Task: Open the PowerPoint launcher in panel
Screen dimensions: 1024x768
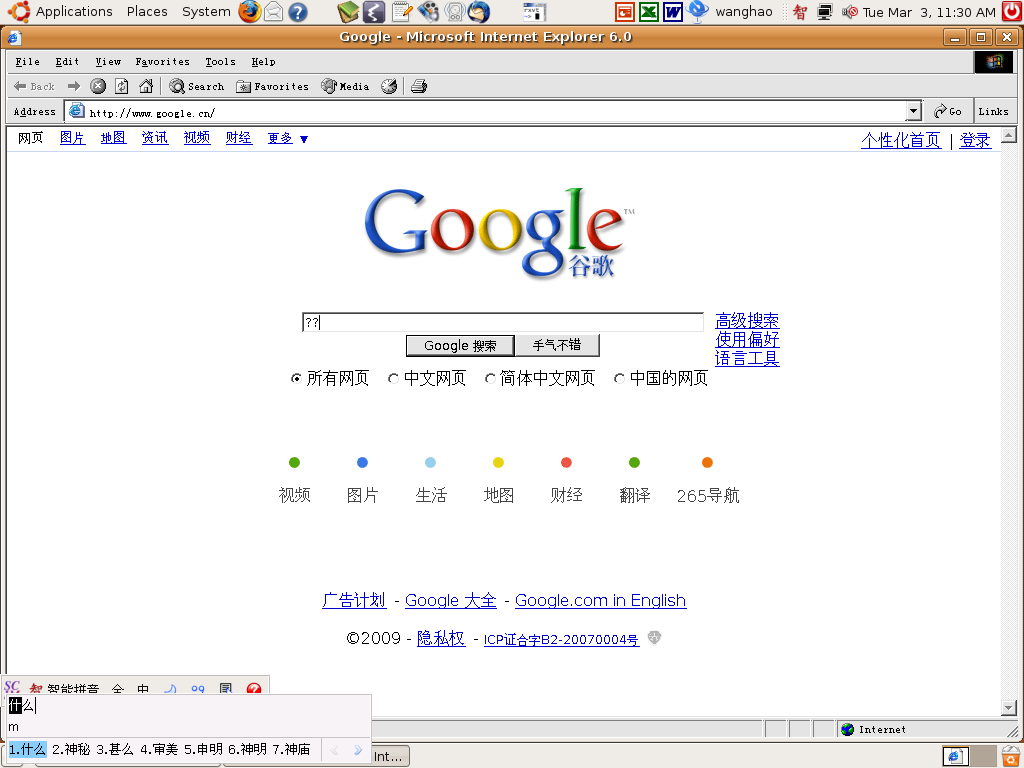Action: (625, 12)
